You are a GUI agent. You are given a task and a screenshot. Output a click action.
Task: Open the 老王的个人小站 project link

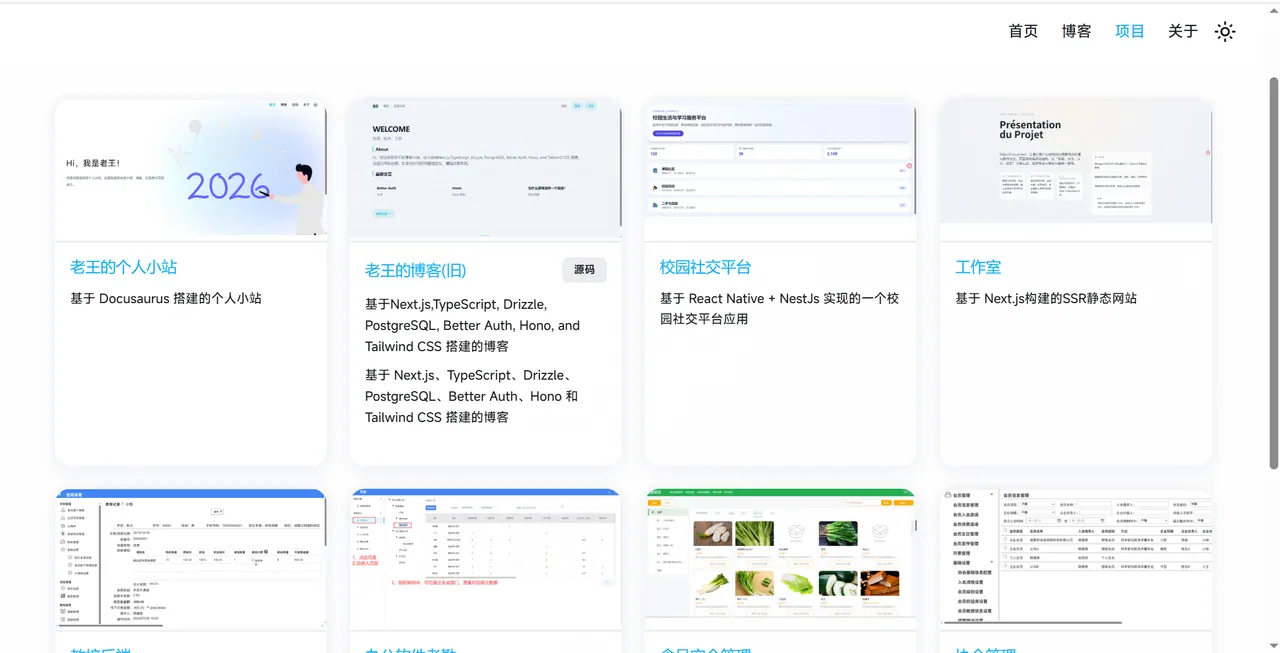coord(124,267)
